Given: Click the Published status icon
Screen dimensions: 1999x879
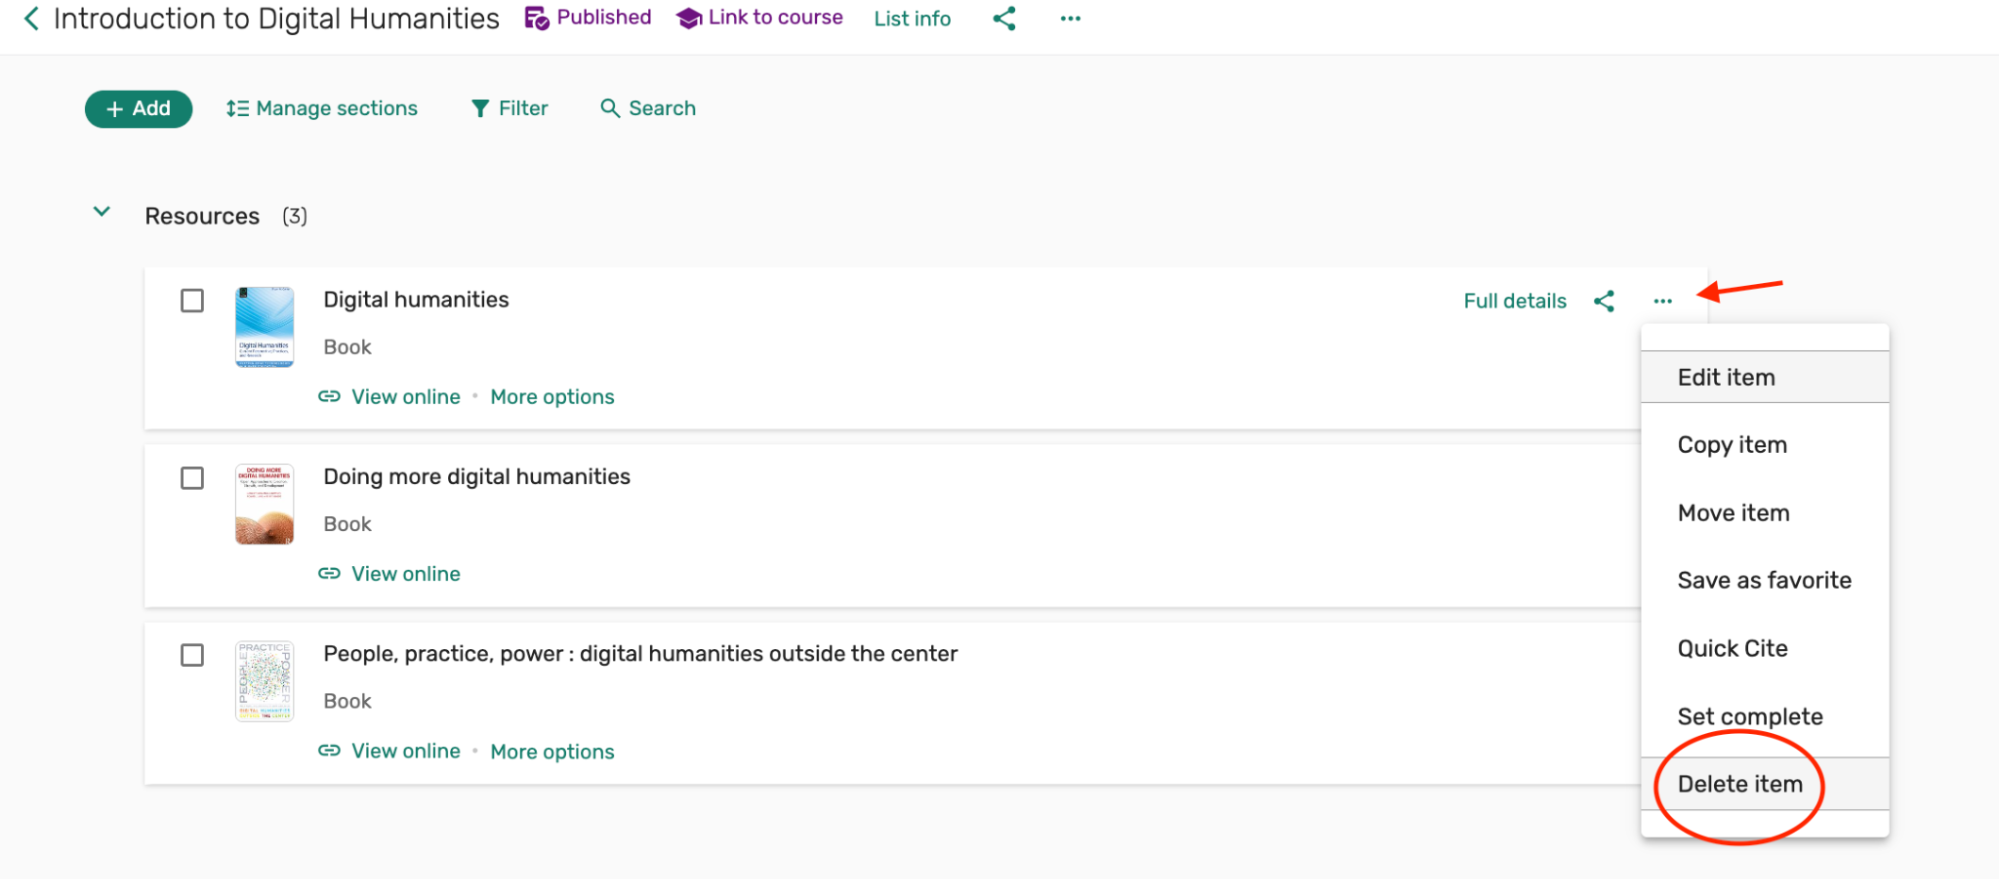Looking at the screenshot, I should point(537,18).
